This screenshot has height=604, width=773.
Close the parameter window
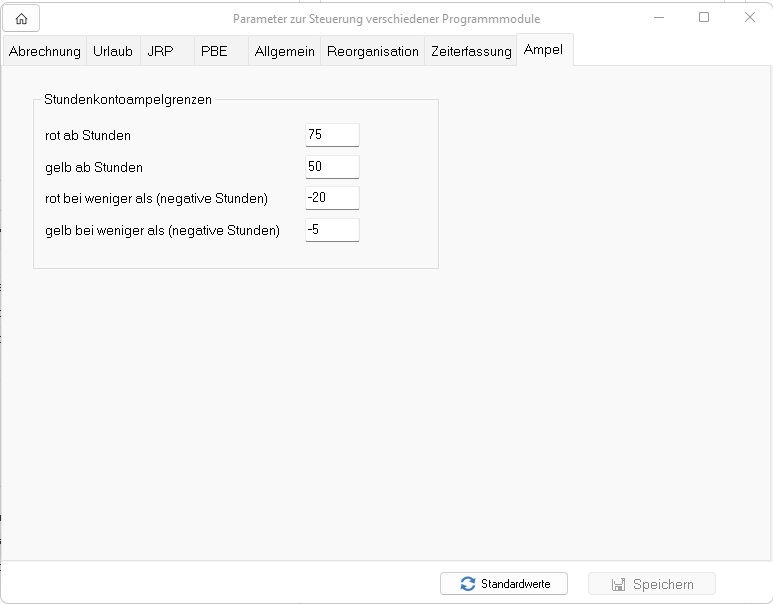(x=749, y=18)
